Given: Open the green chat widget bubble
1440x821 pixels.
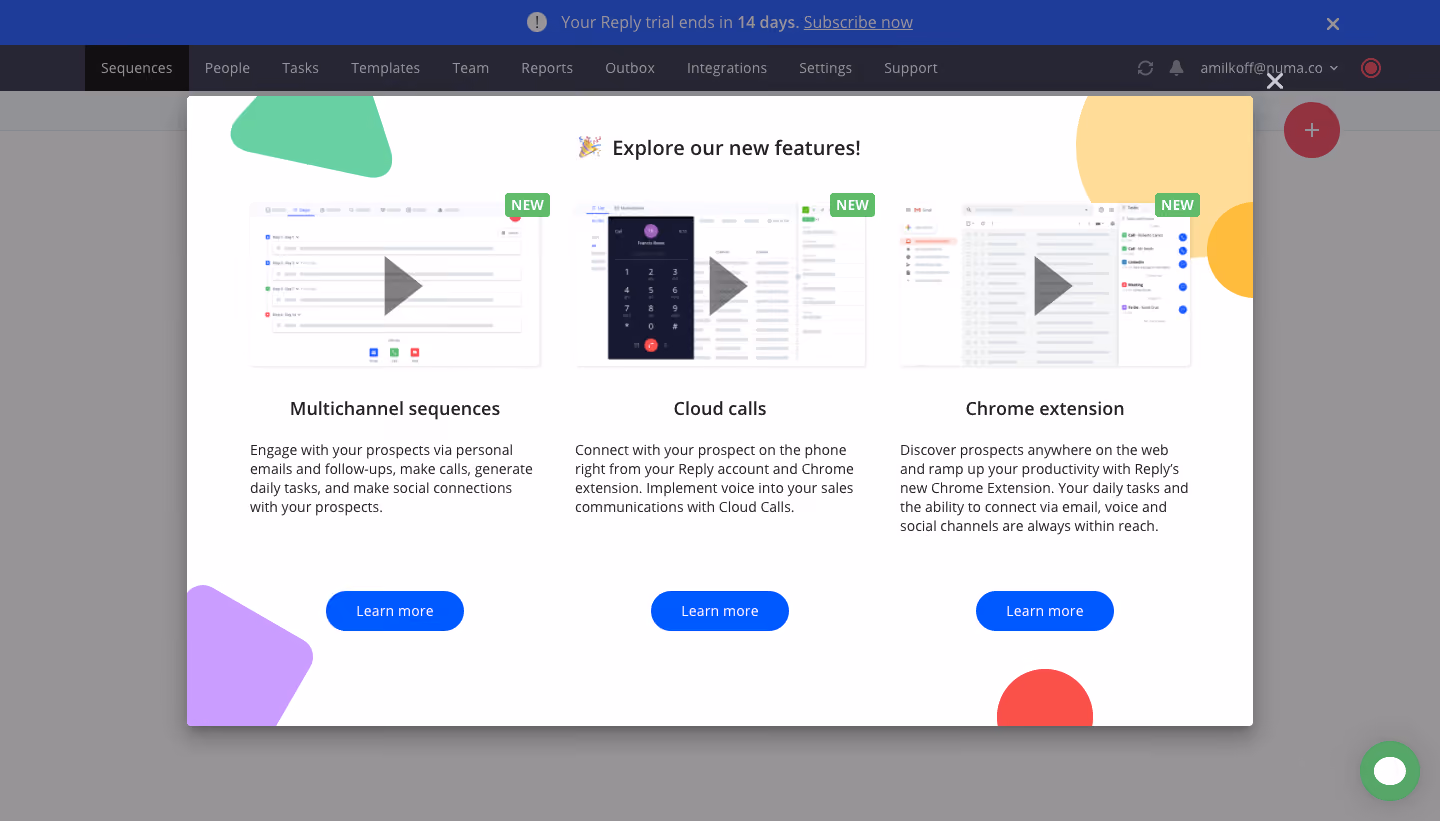Looking at the screenshot, I should [1390, 771].
